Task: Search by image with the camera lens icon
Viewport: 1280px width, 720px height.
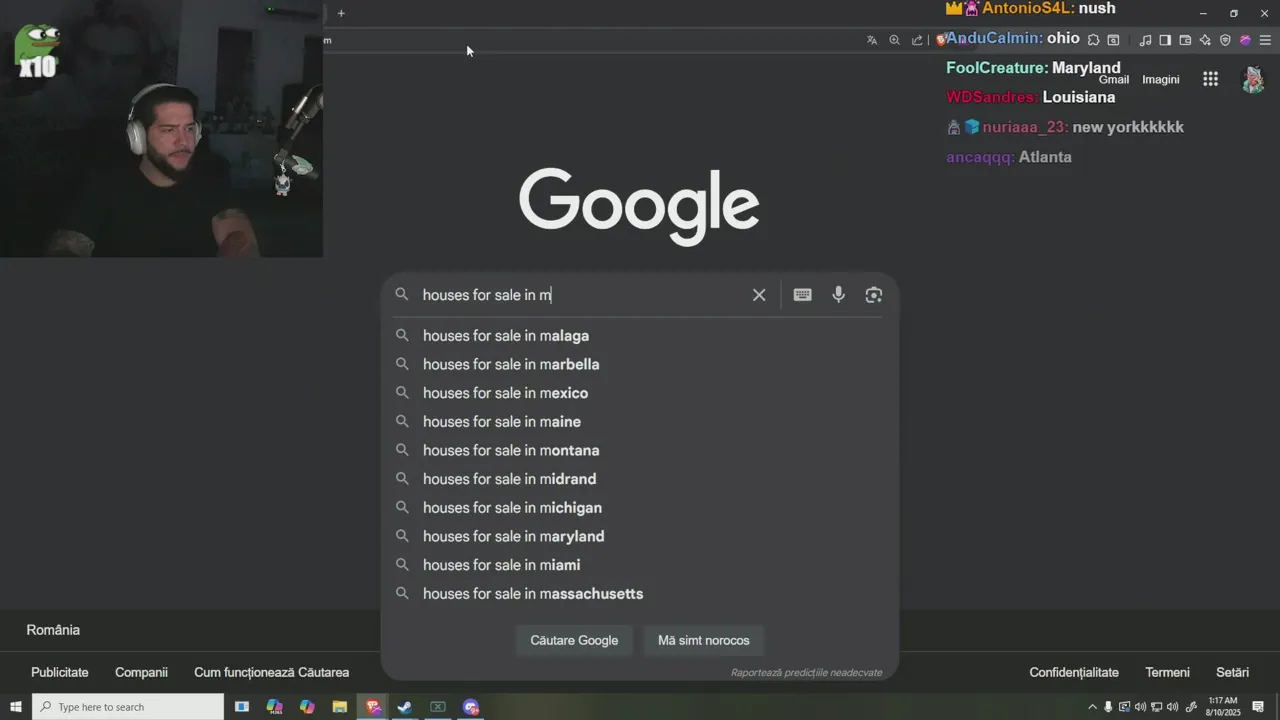Action: (x=874, y=295)
